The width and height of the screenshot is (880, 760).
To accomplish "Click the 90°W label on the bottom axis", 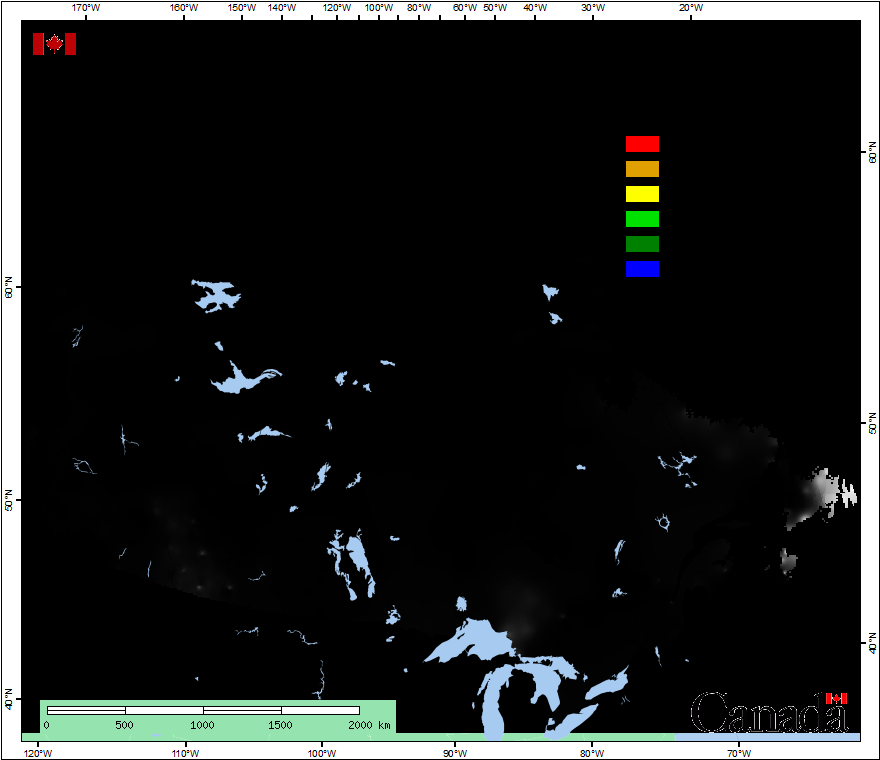I will click(x=454, y=753).
